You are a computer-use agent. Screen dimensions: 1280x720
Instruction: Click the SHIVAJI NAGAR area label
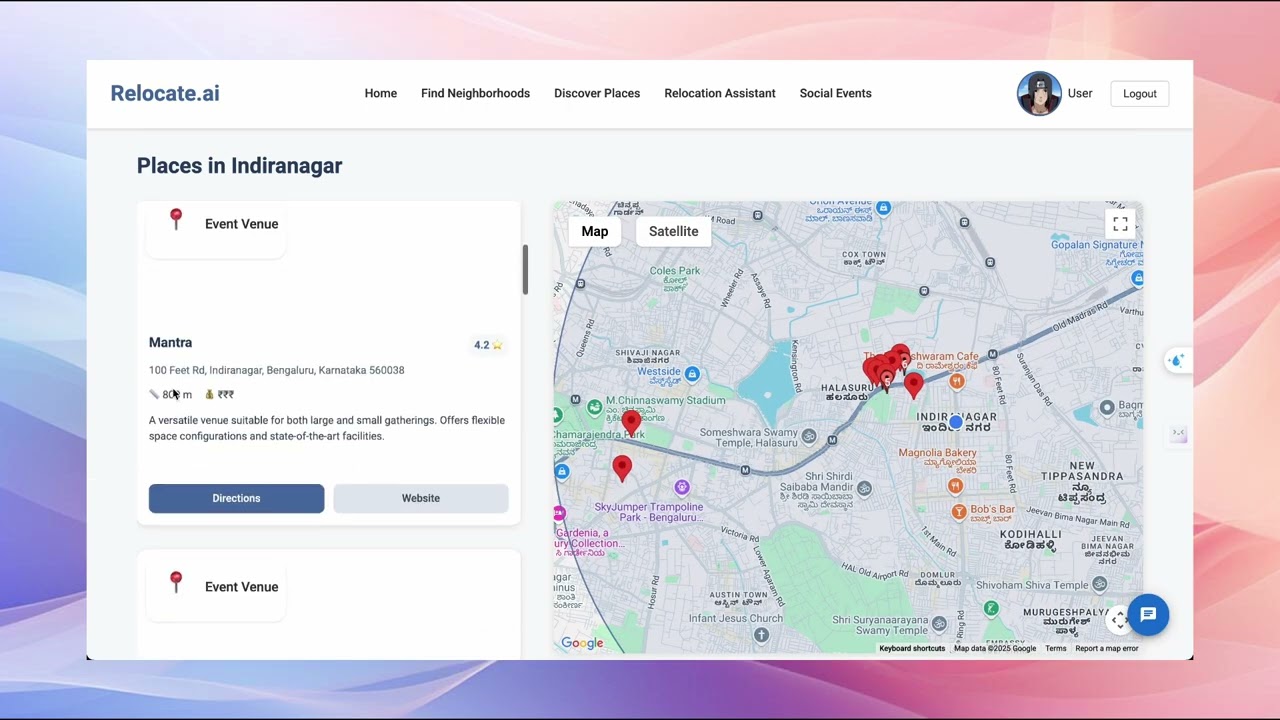click(x=648, y=353)
